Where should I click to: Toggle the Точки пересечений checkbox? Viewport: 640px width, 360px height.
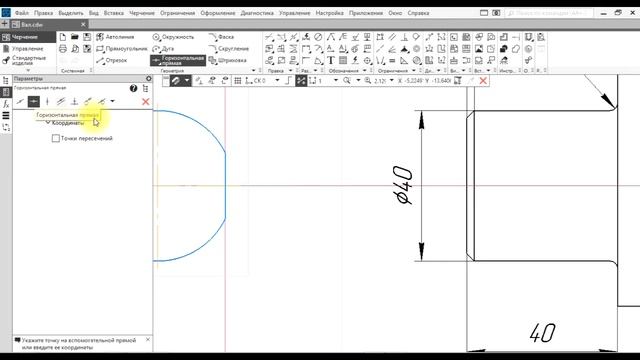(56, 138)
